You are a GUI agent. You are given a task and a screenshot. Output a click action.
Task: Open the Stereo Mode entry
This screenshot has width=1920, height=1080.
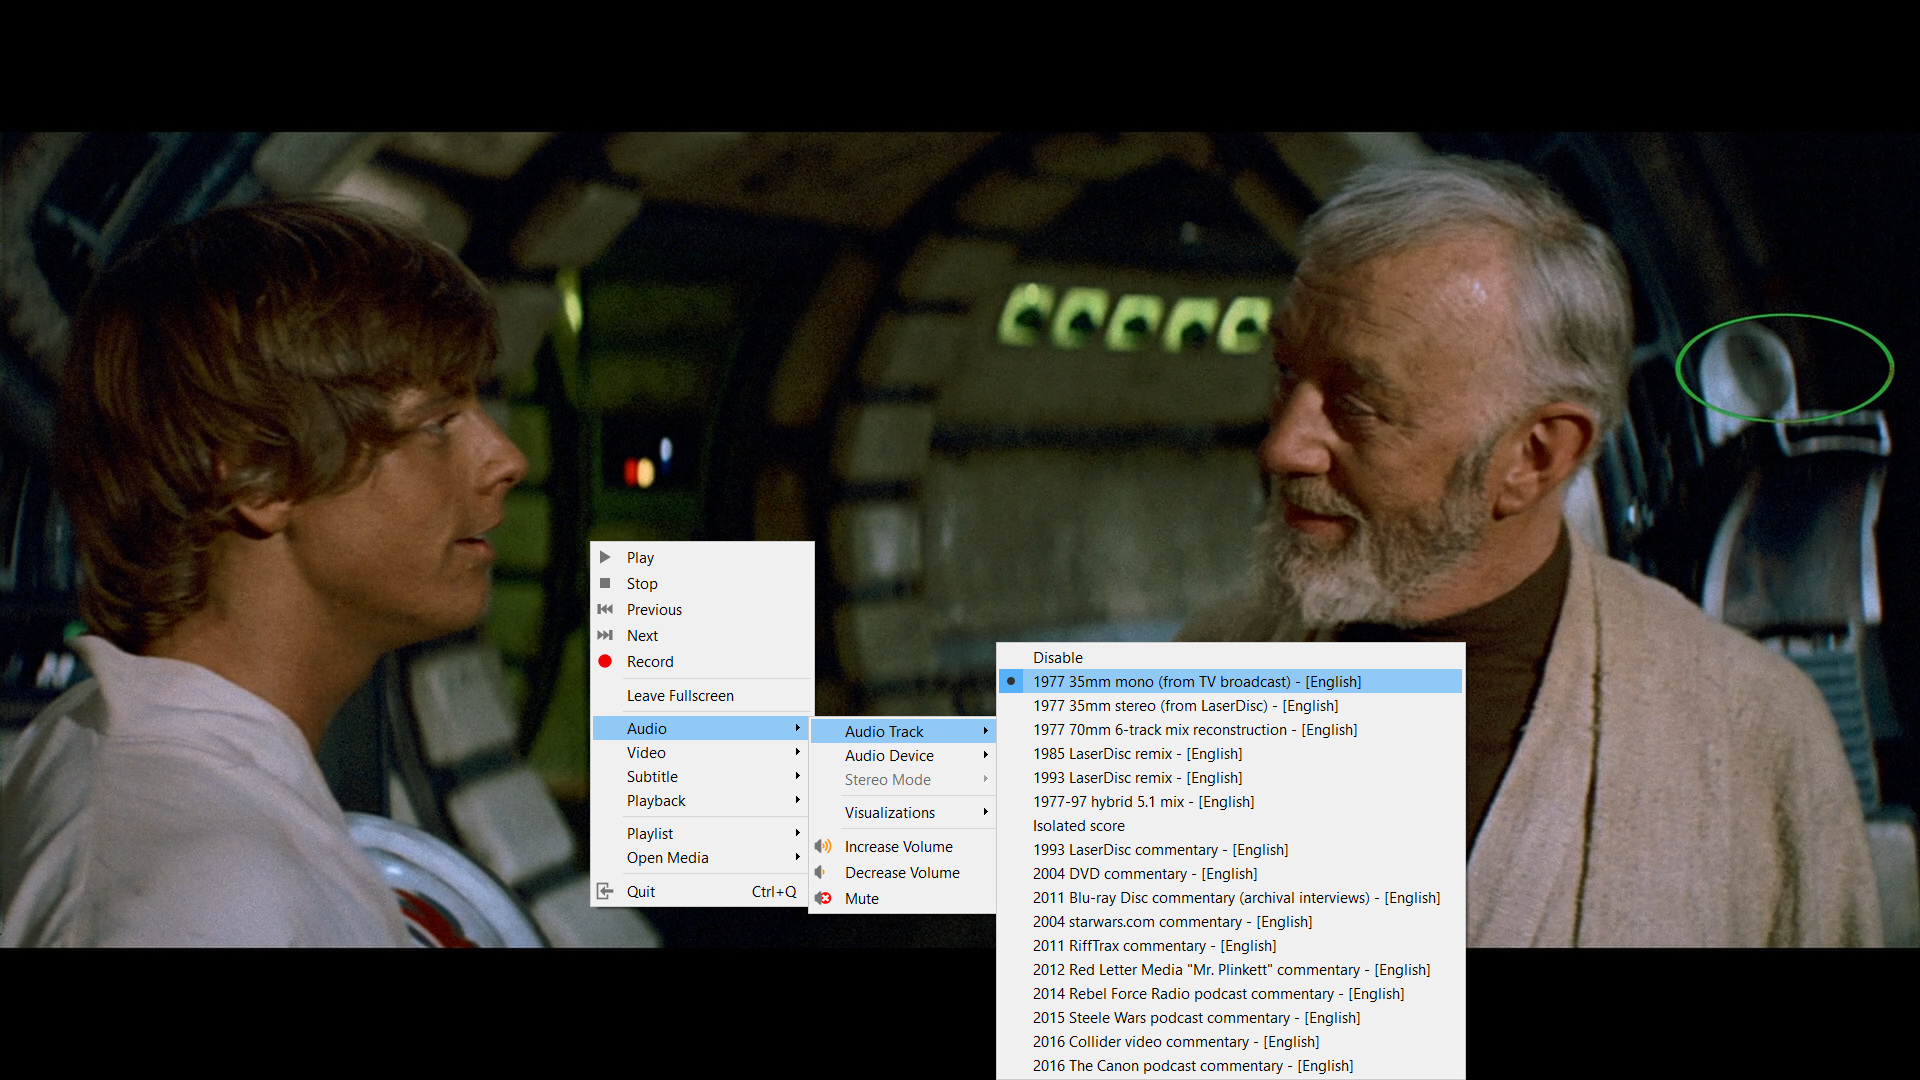point(903,779)
